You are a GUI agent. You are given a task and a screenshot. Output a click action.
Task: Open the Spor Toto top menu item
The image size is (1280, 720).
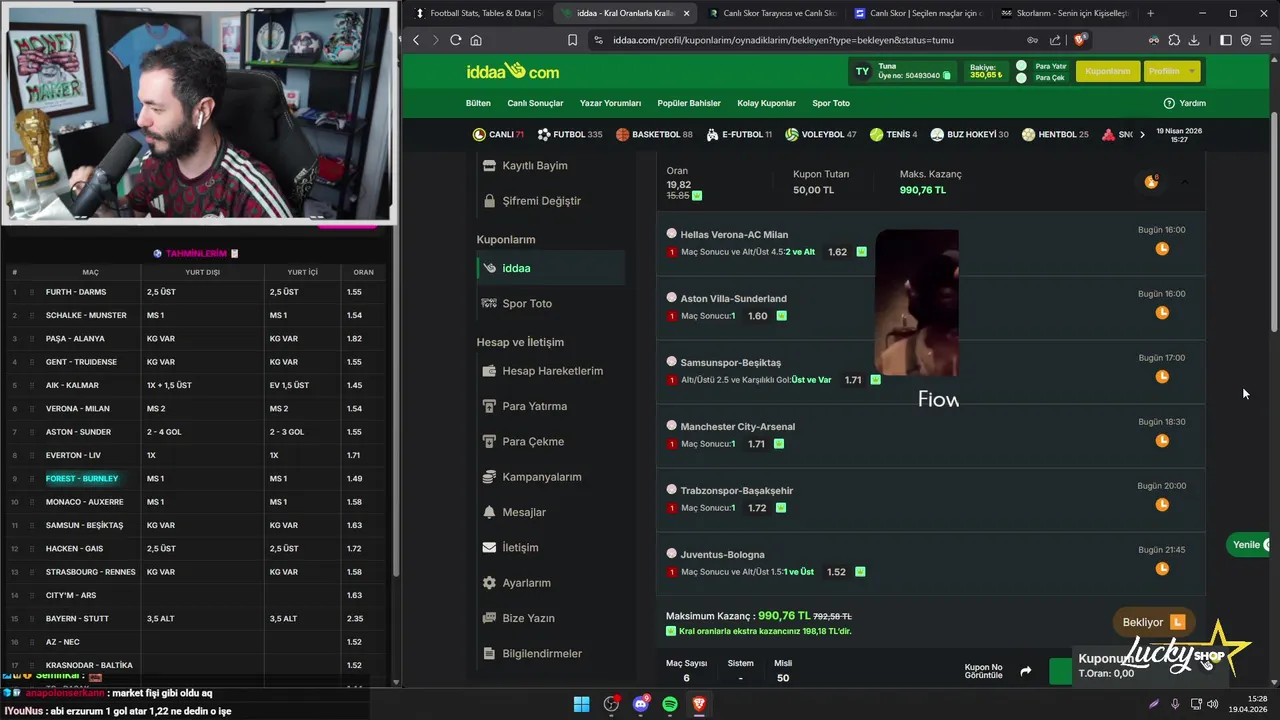[x=831, y=103]
